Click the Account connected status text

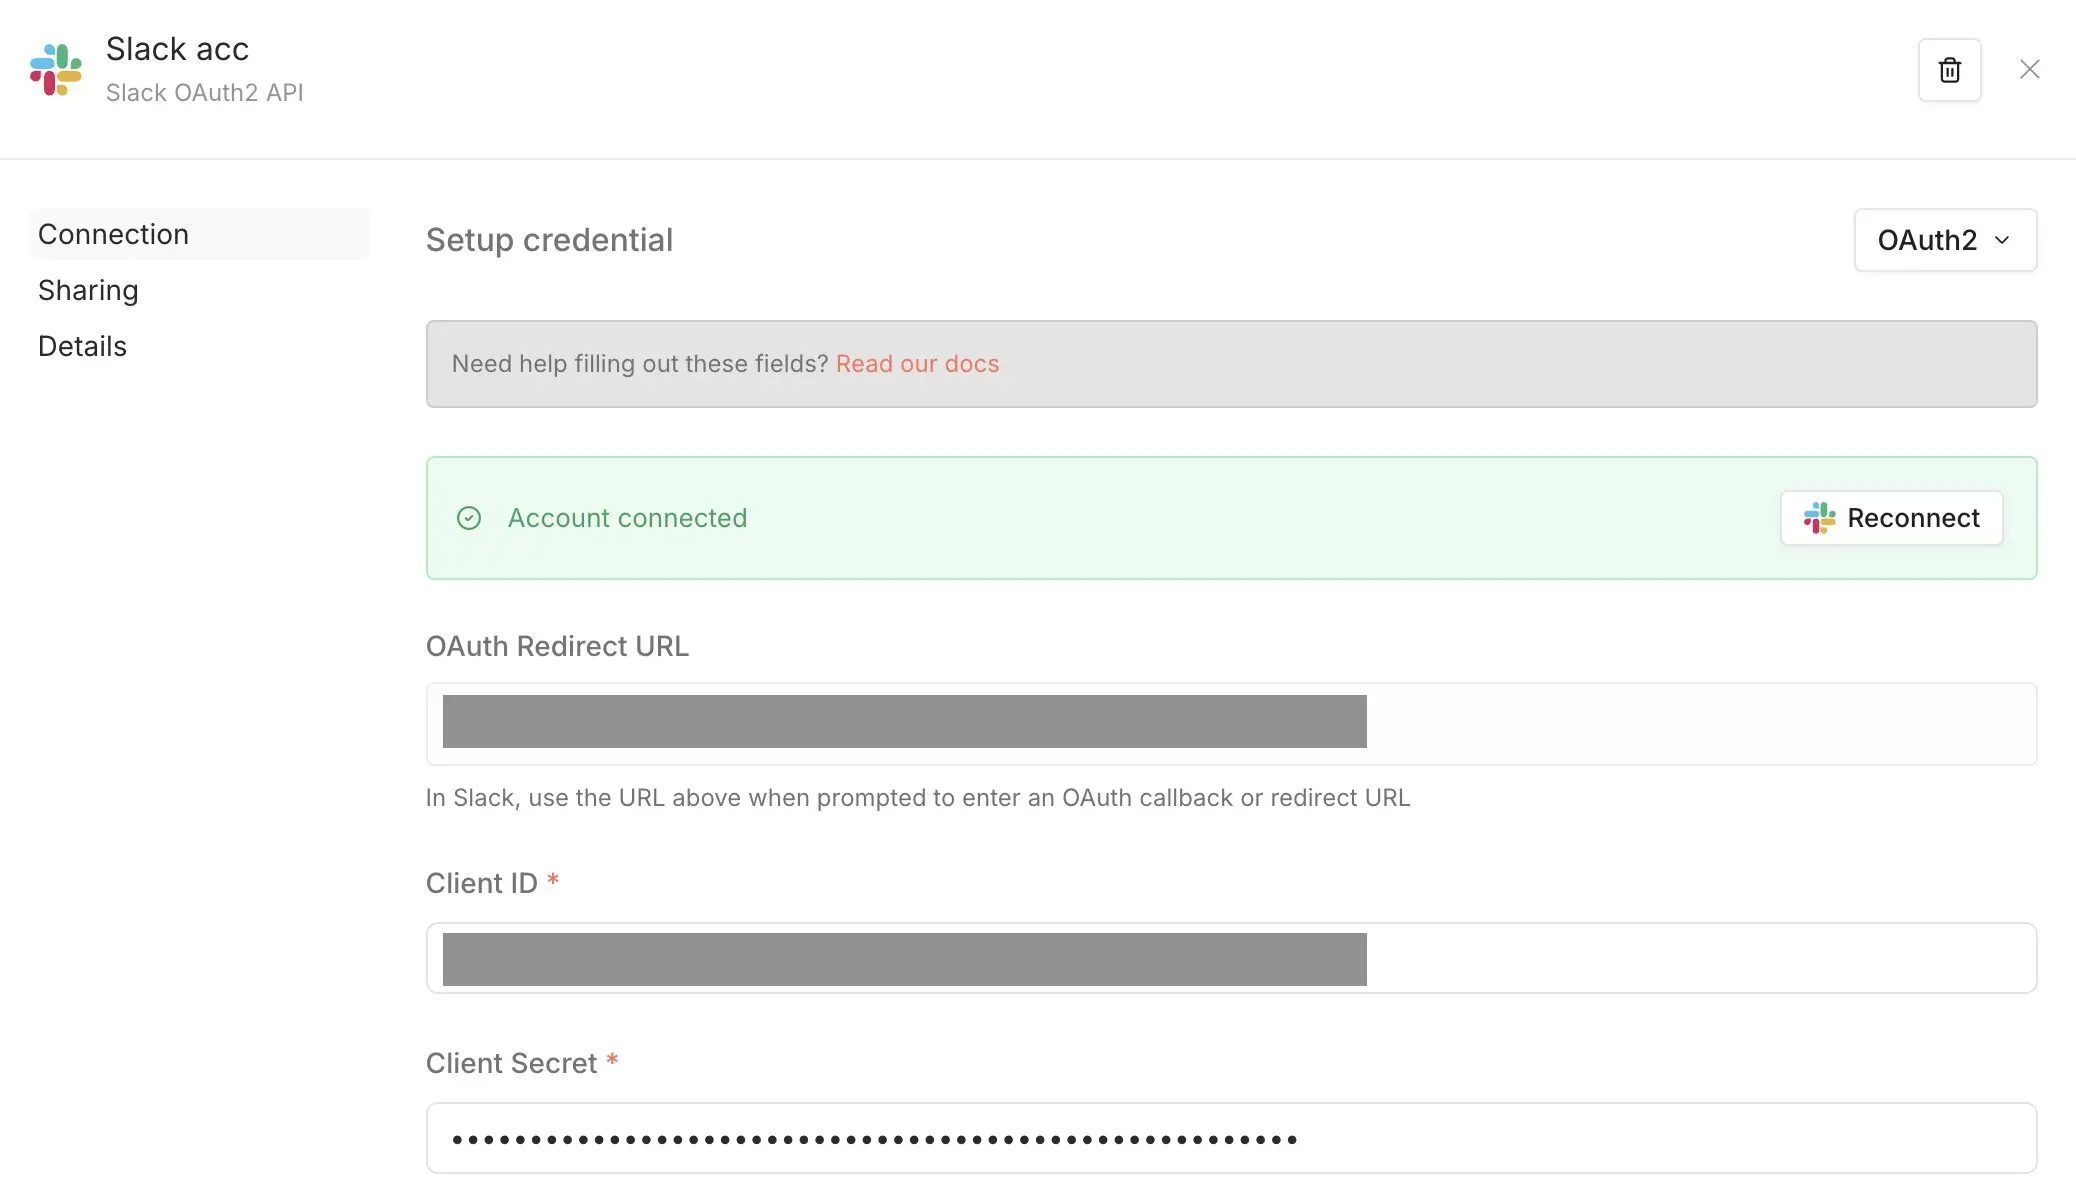point(627,518)
